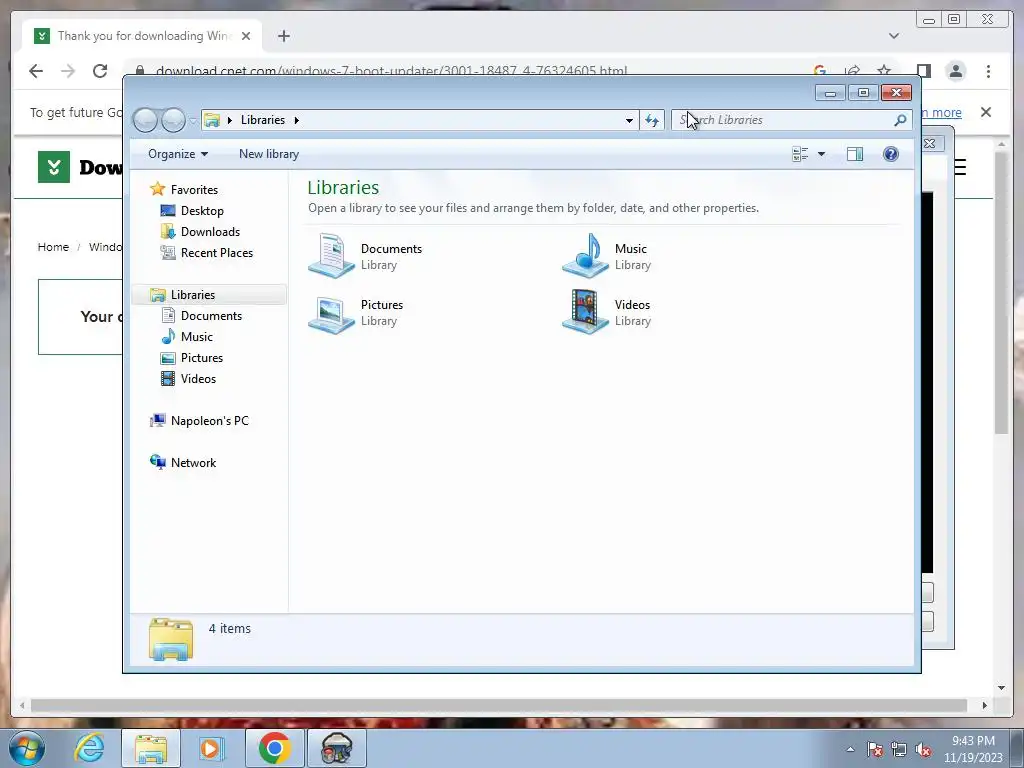This screenshot has height=768, width=1024.
Task: Select Documents under Libraries in sidebar
Action: (211, 315)
